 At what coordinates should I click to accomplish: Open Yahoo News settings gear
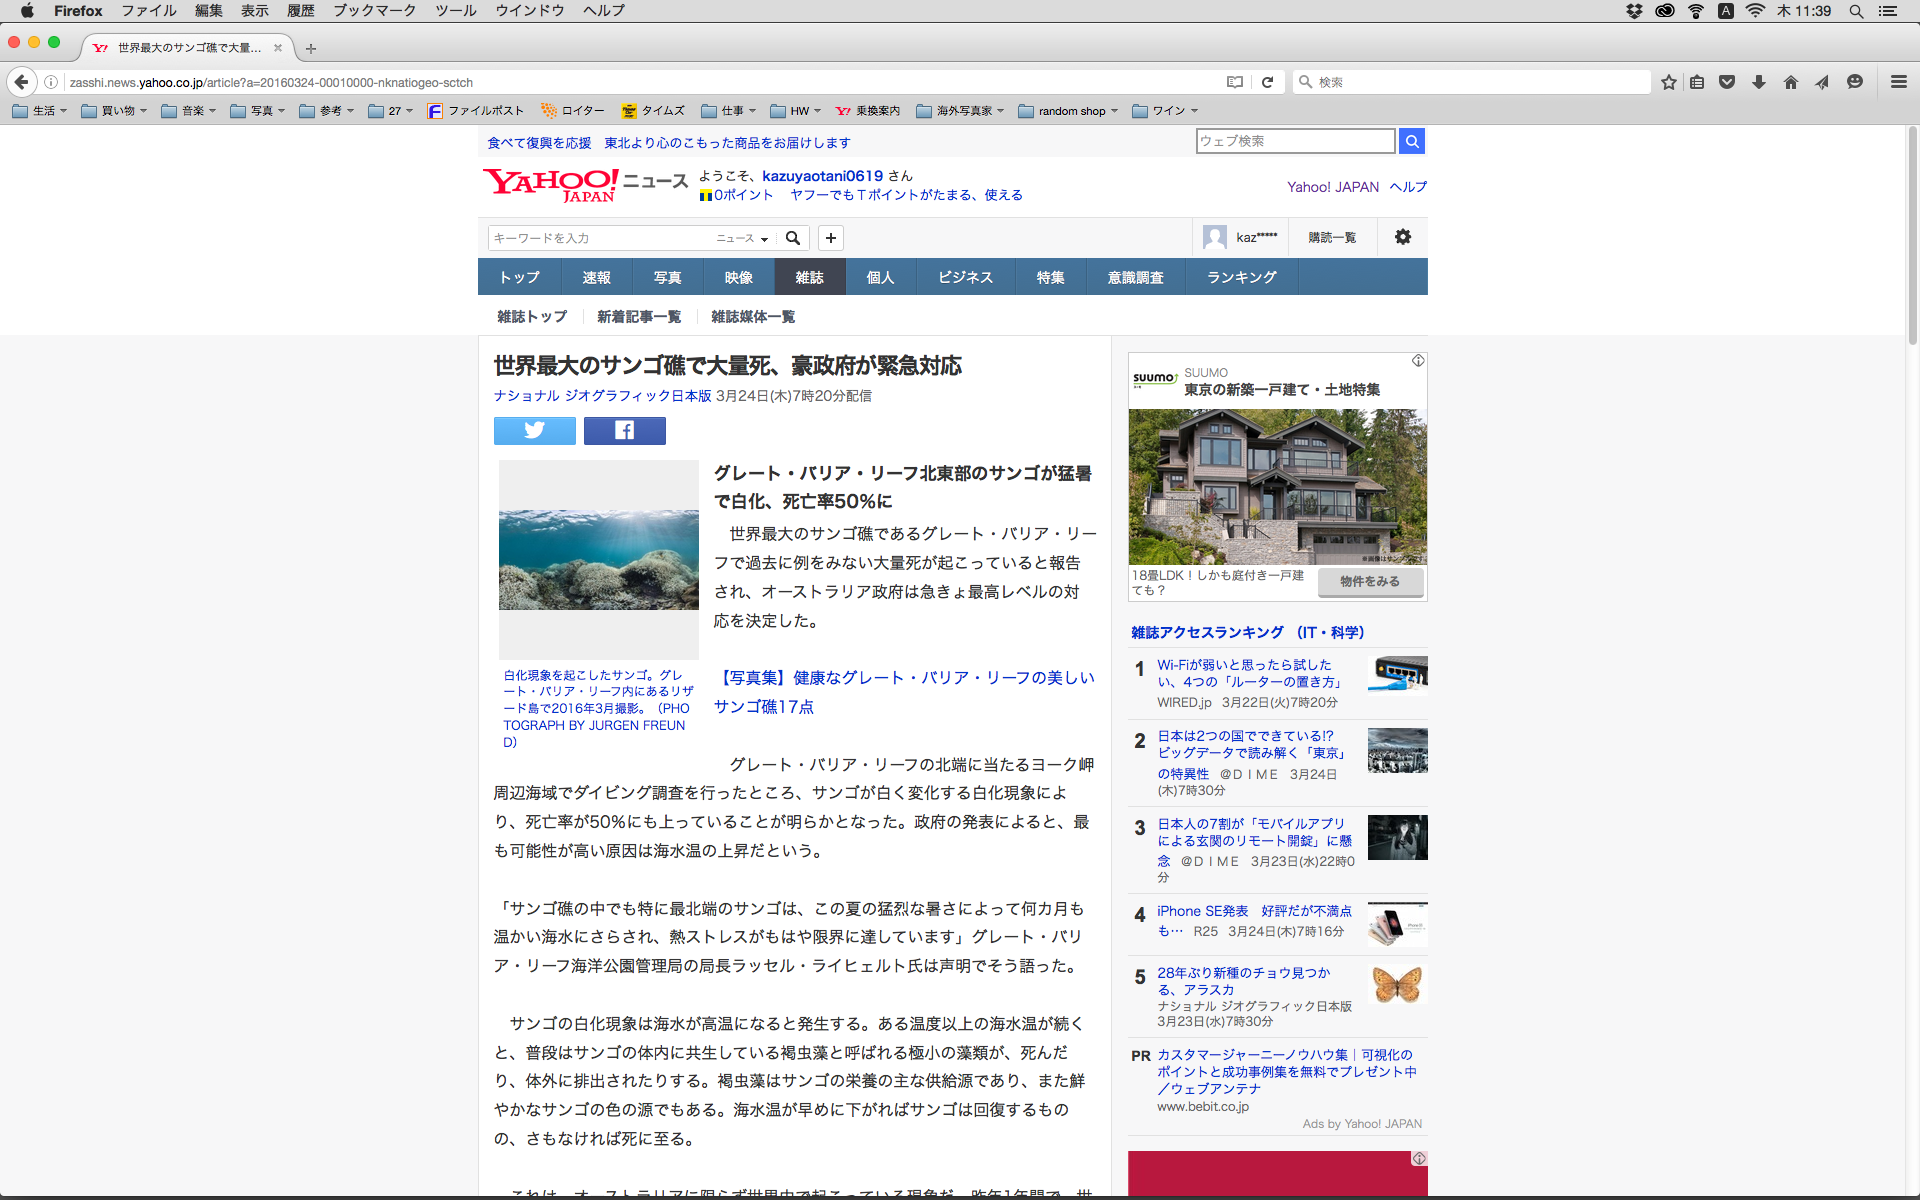pos(1402,237)
